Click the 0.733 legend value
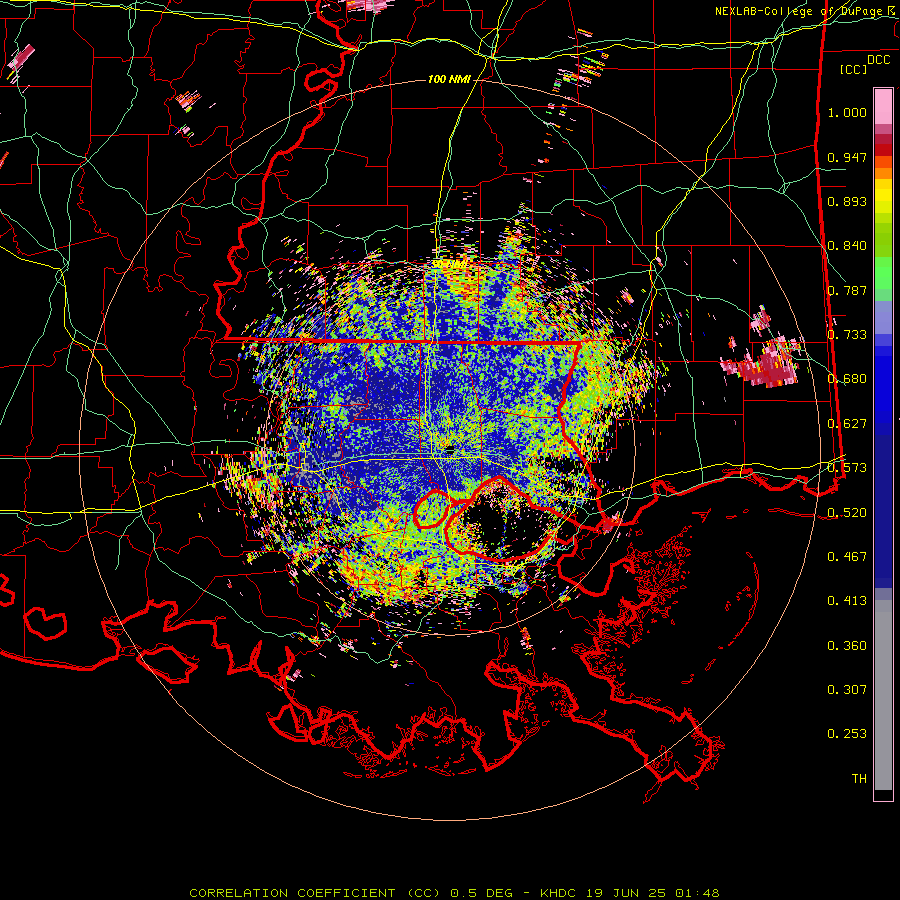 847,335
